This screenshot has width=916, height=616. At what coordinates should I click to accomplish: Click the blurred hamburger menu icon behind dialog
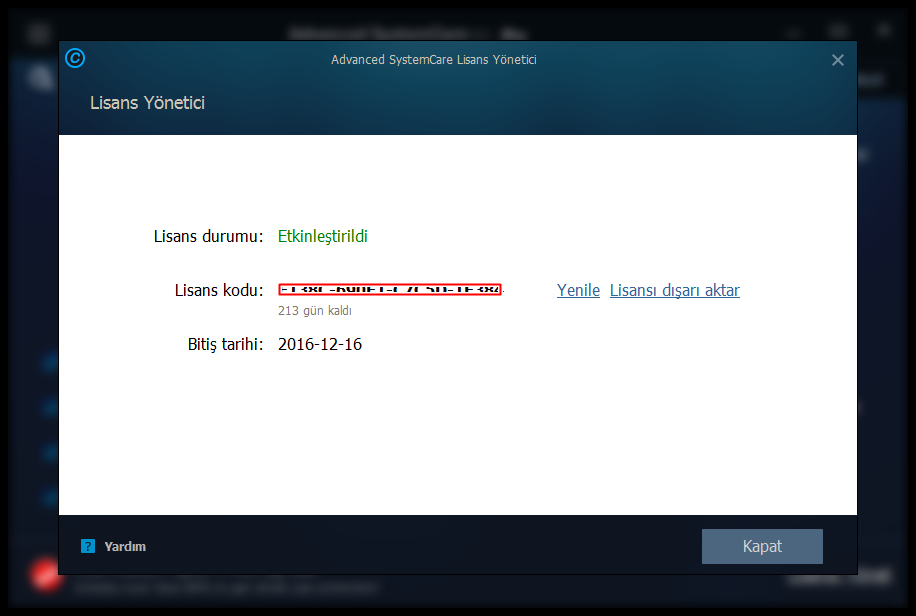coord(38,32)
